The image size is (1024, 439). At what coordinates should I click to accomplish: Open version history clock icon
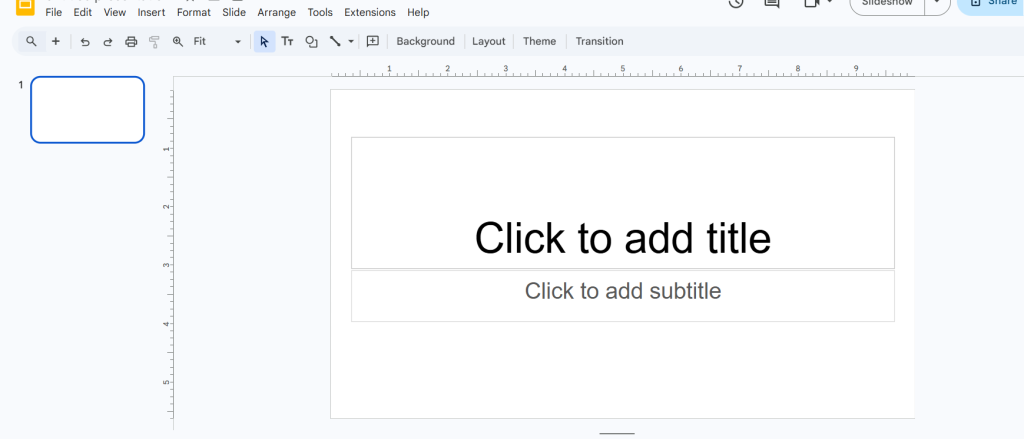(736, 3)
